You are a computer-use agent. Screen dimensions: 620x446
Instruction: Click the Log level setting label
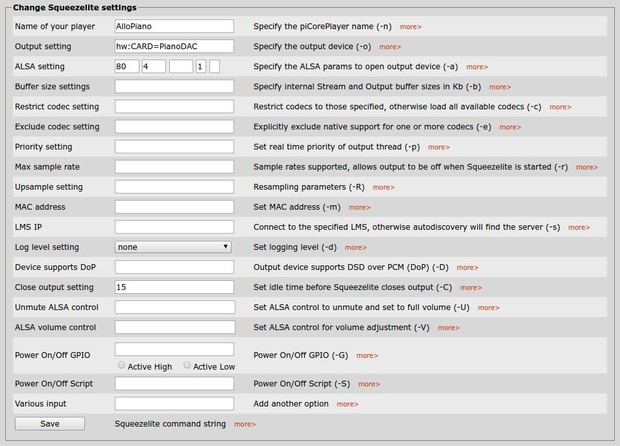47,247
